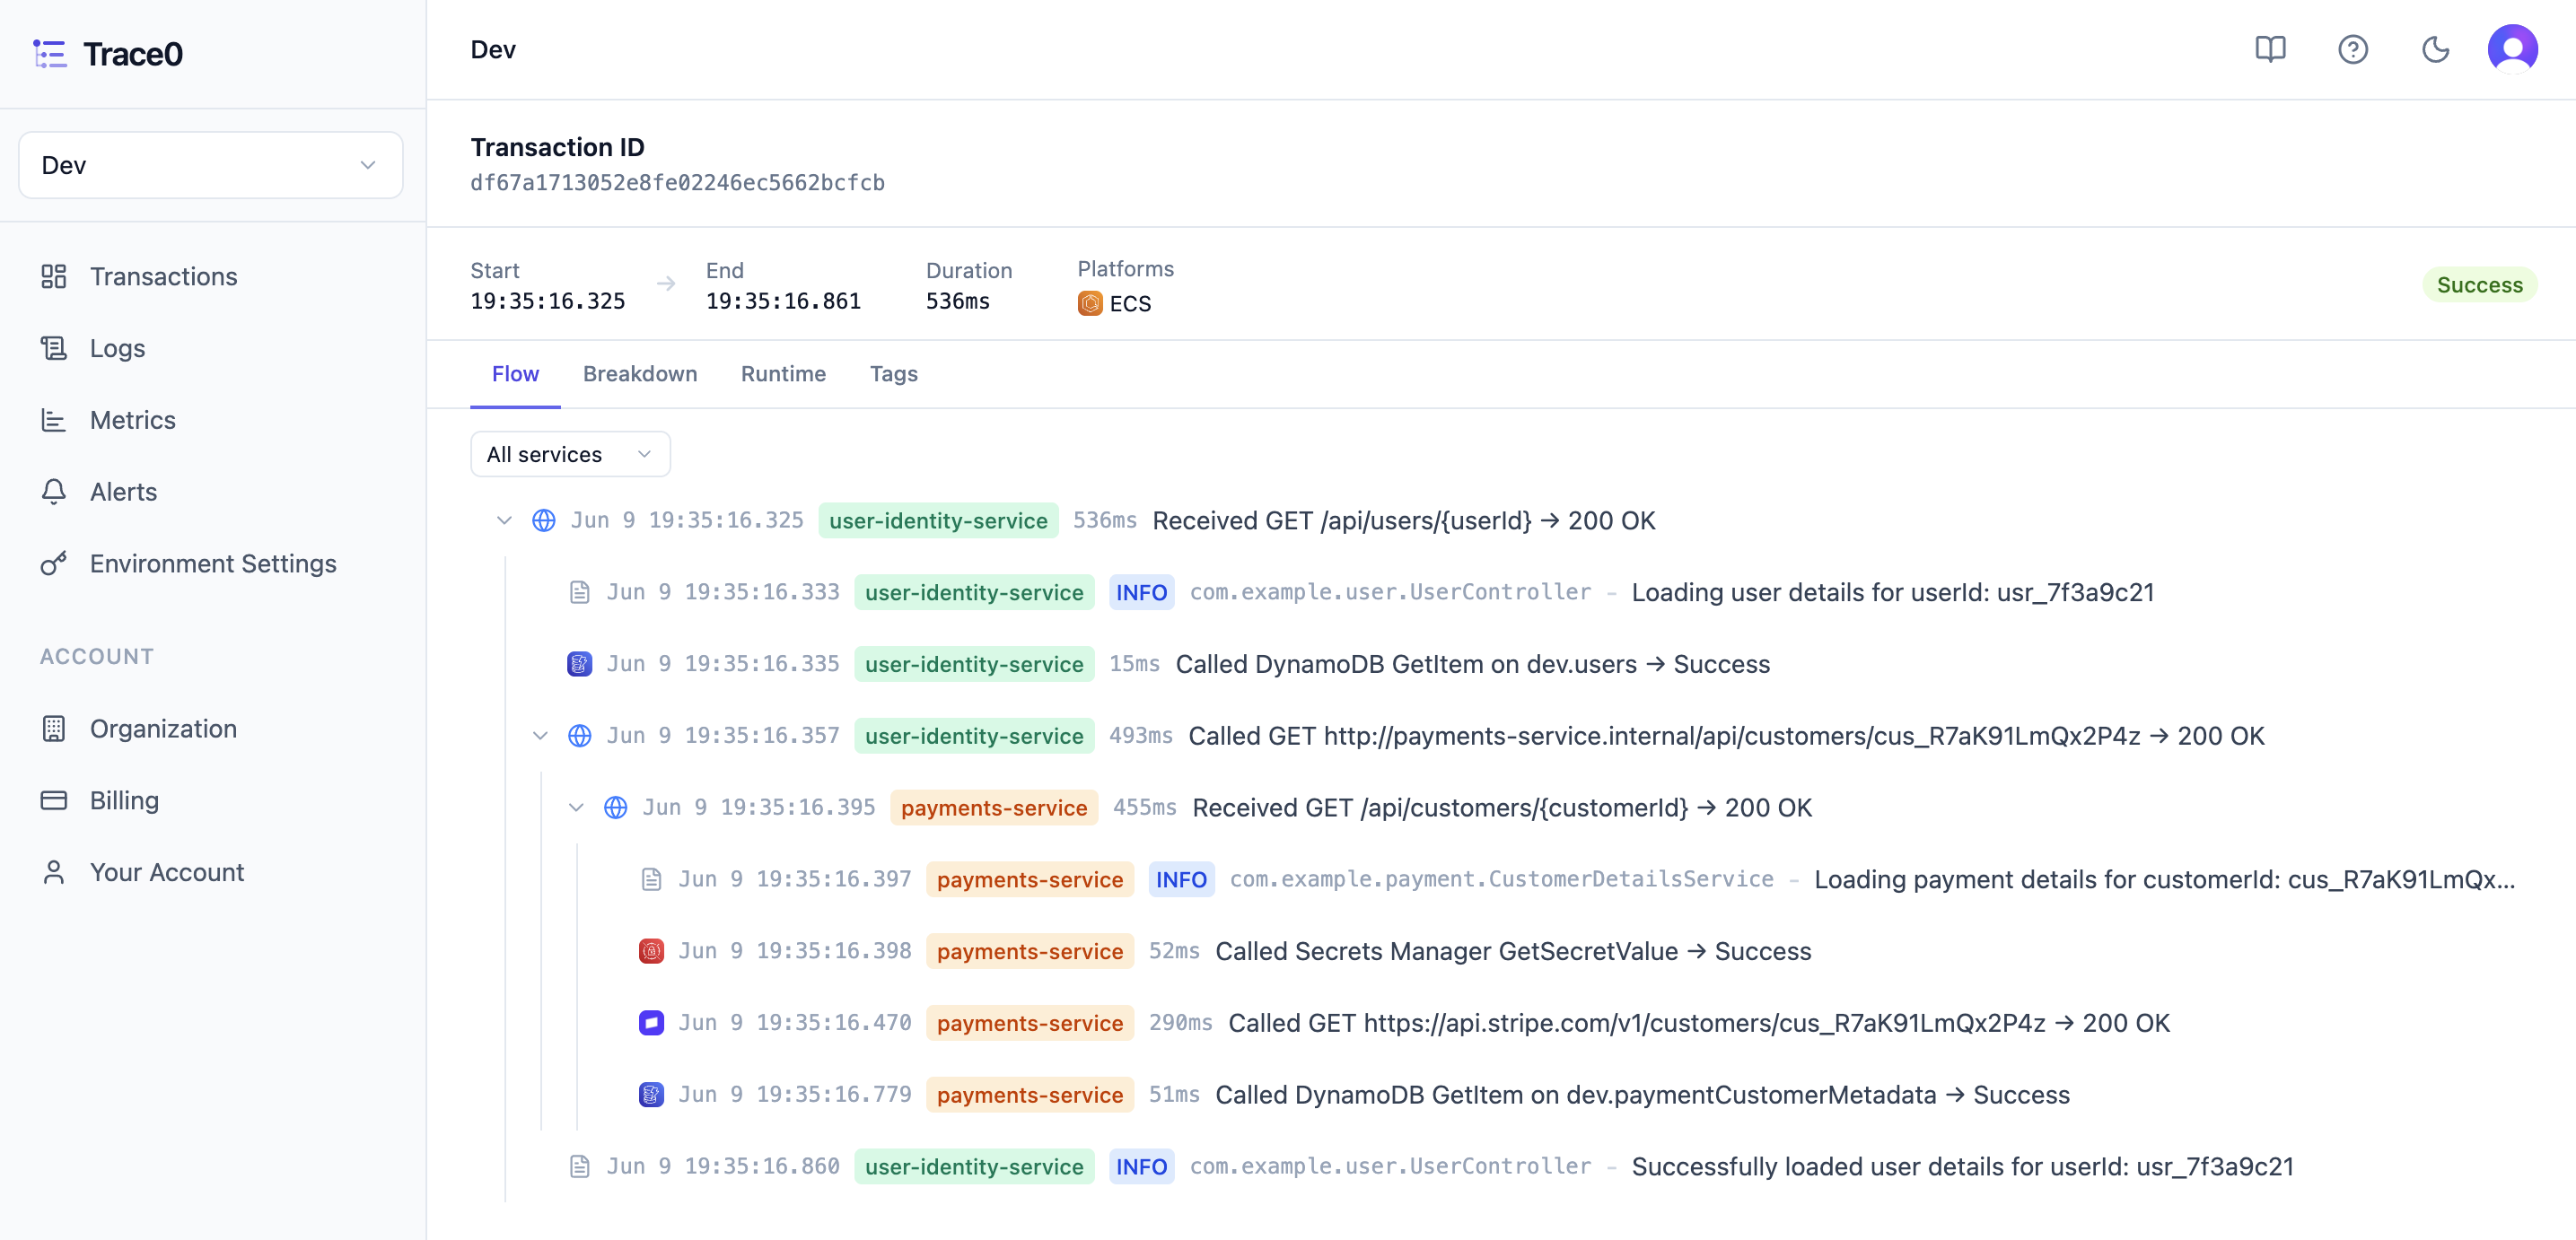Switch to the Tags tab
Viewport: 2576px width, 1240px height.
[x=894, y=374]
